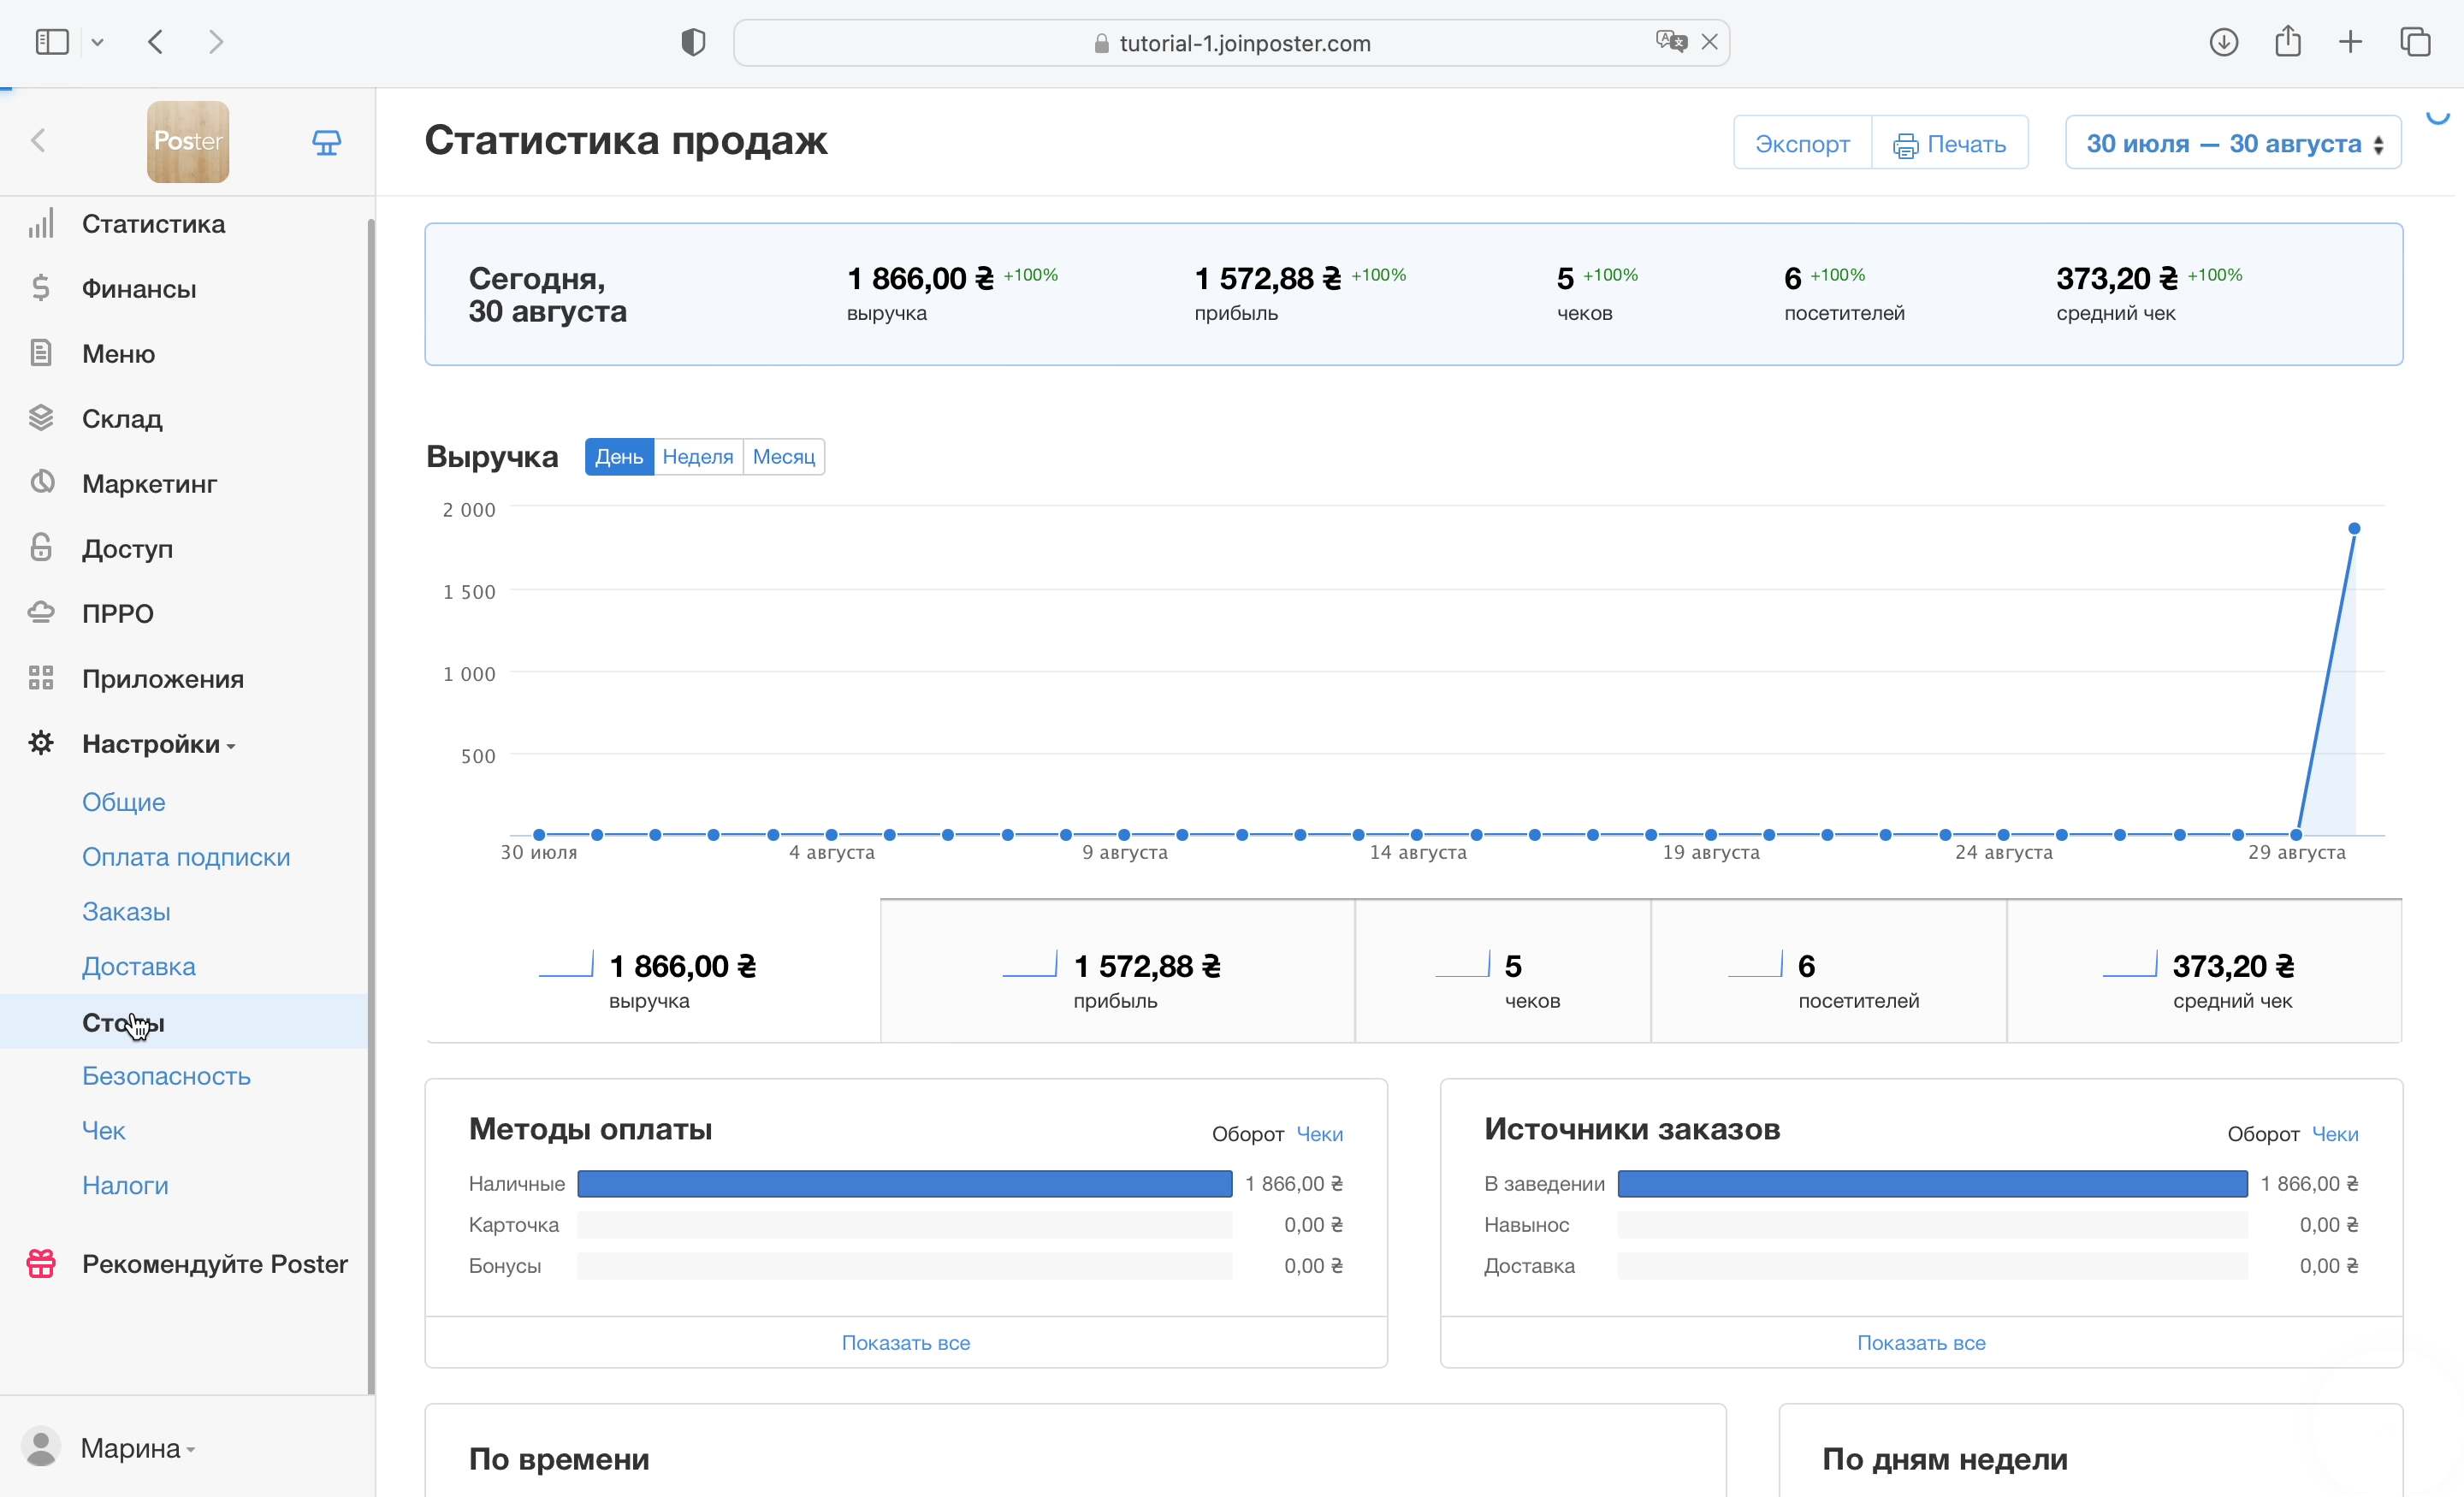Expand the Марина user menu
Viewport: 2464px width, 1497px height.
[130, 1447]
